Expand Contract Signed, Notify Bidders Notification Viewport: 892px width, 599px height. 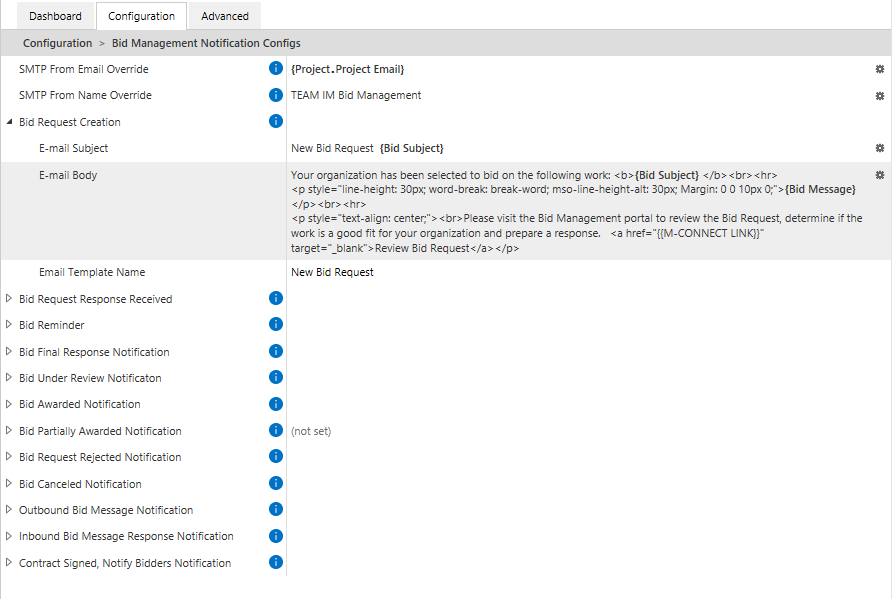coord(10,563)
